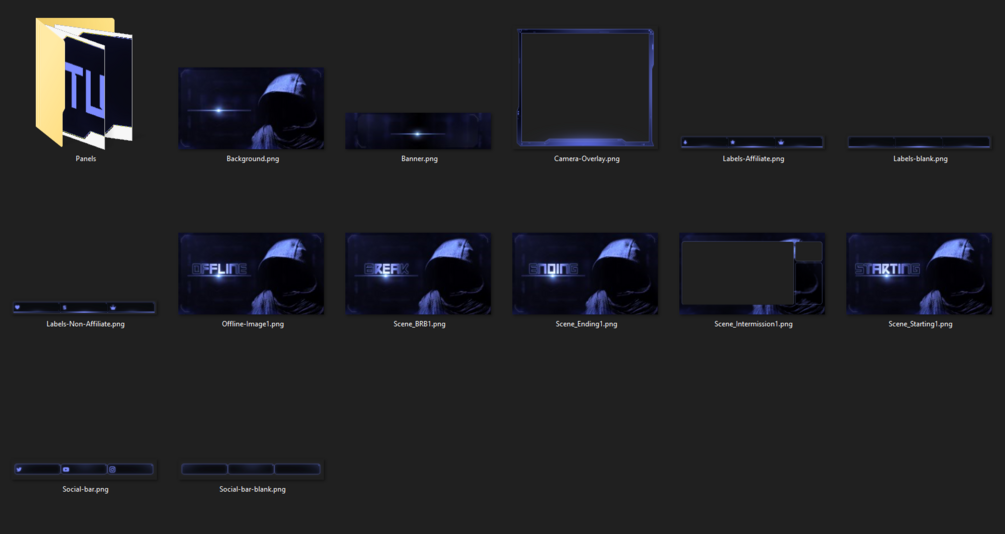Select the Scene_BRB1.png break thumbnail

(x=419, y=274)
